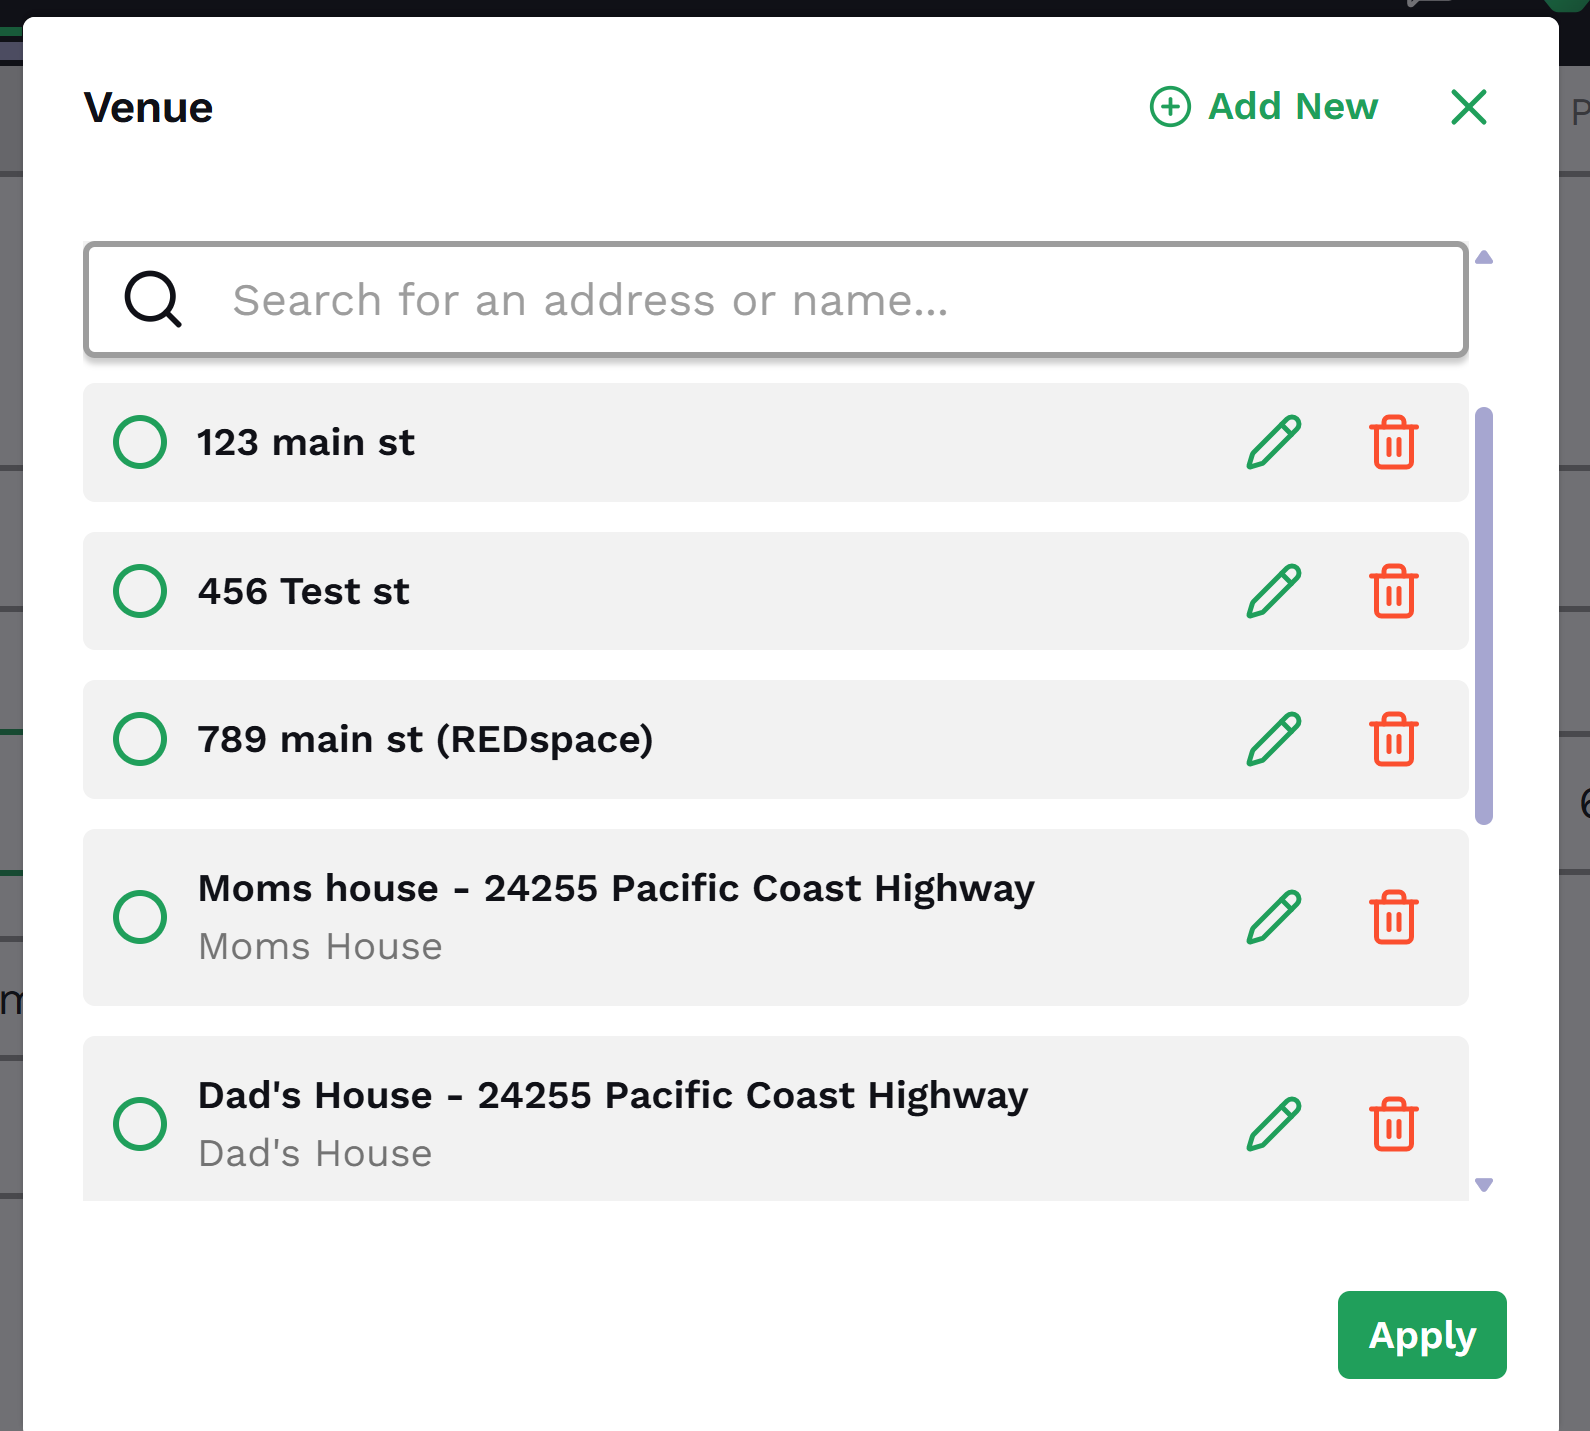Viewport: 1590px width, 1431px height.
Task: Click the venue list scroll down arrow
Action: 1484,1185
